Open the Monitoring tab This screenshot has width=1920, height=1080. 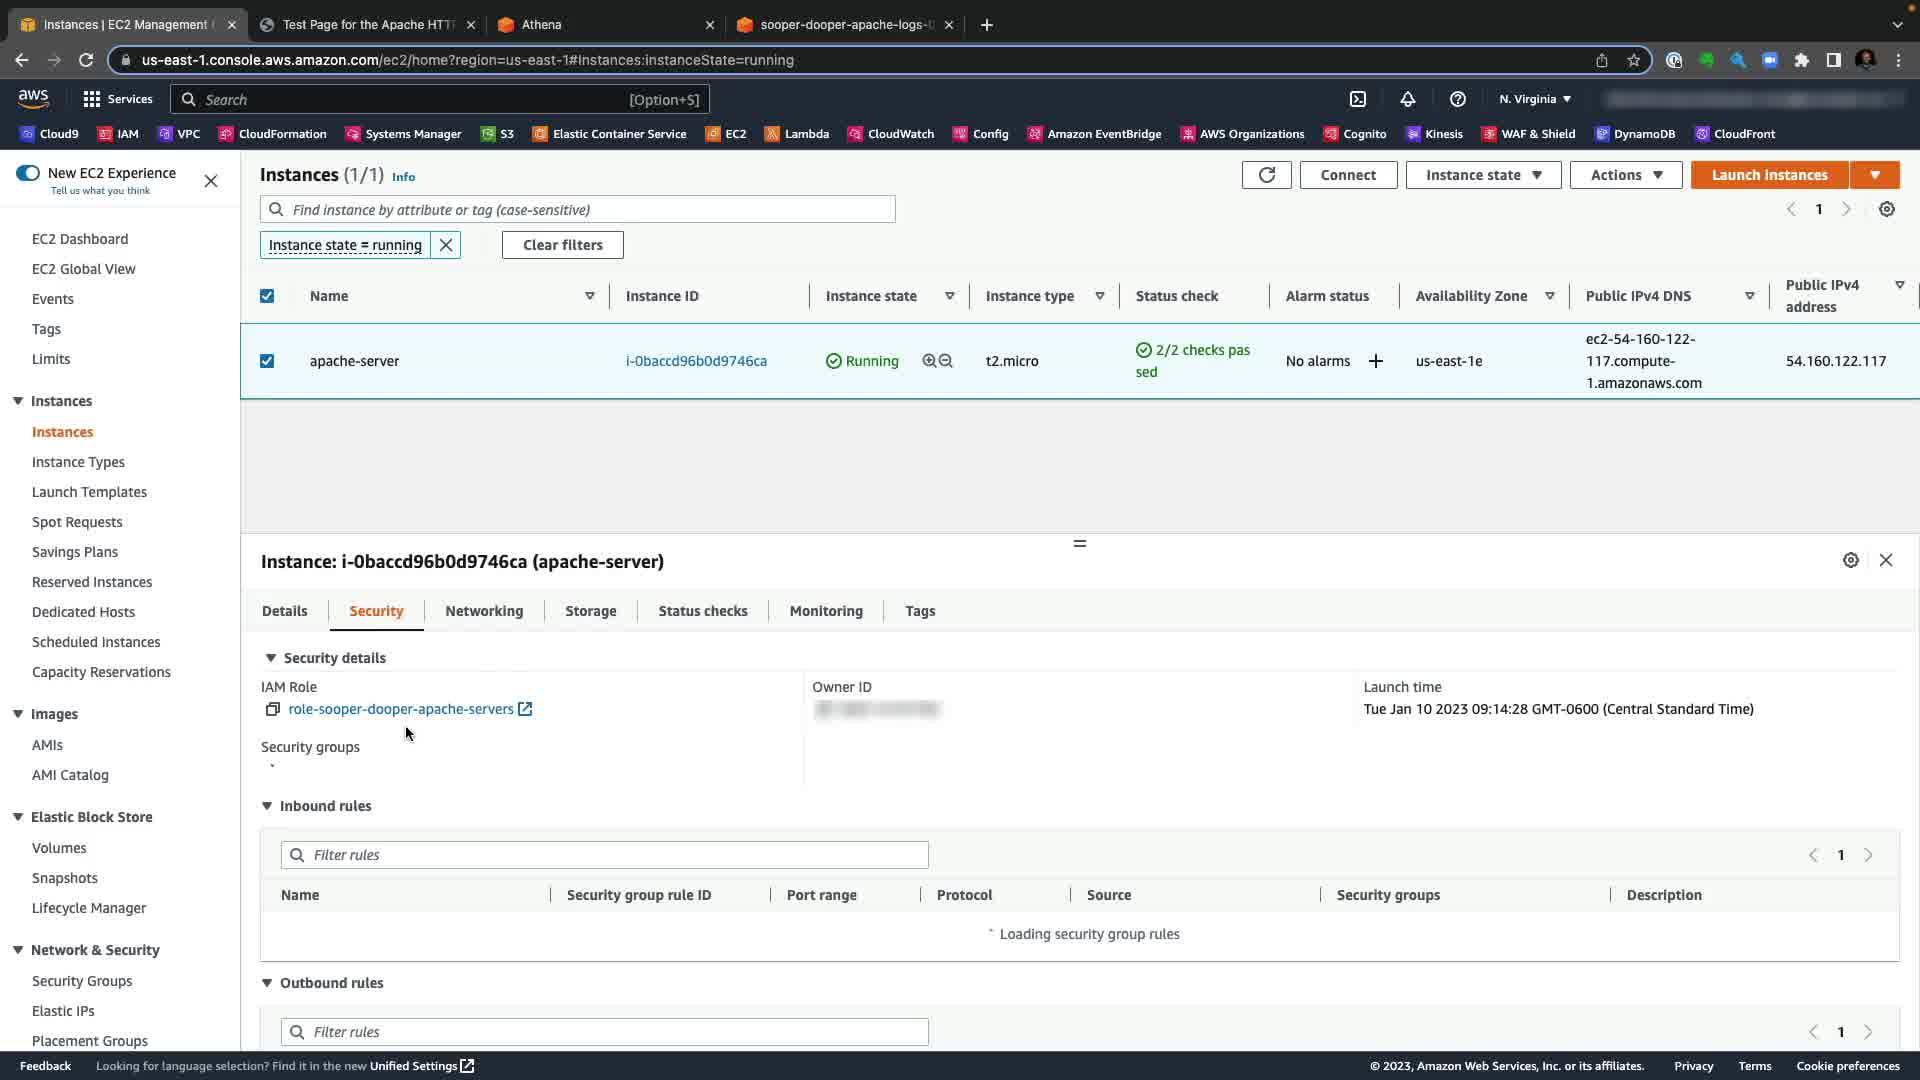825,611
